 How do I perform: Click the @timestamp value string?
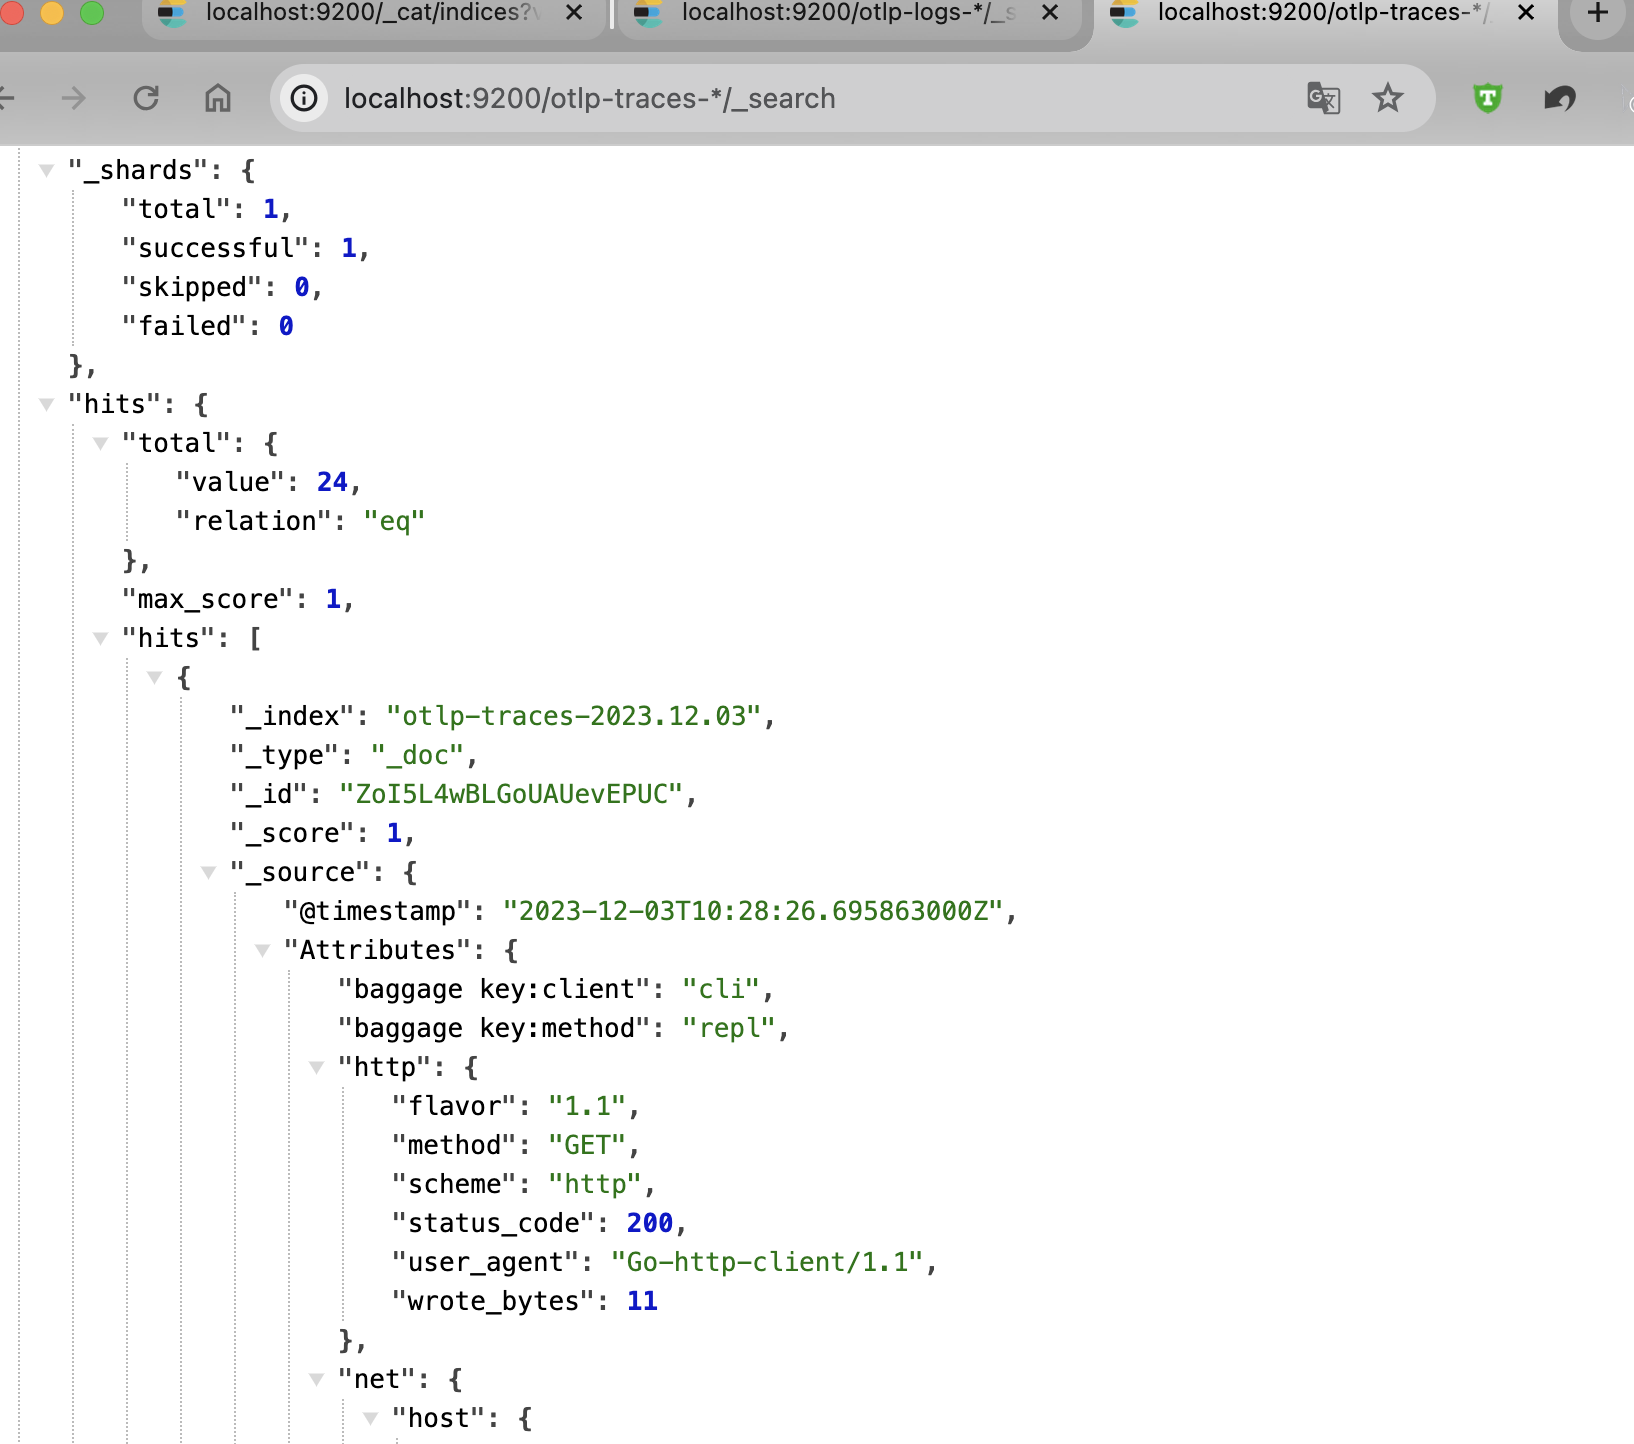click(x=753, y=911)
